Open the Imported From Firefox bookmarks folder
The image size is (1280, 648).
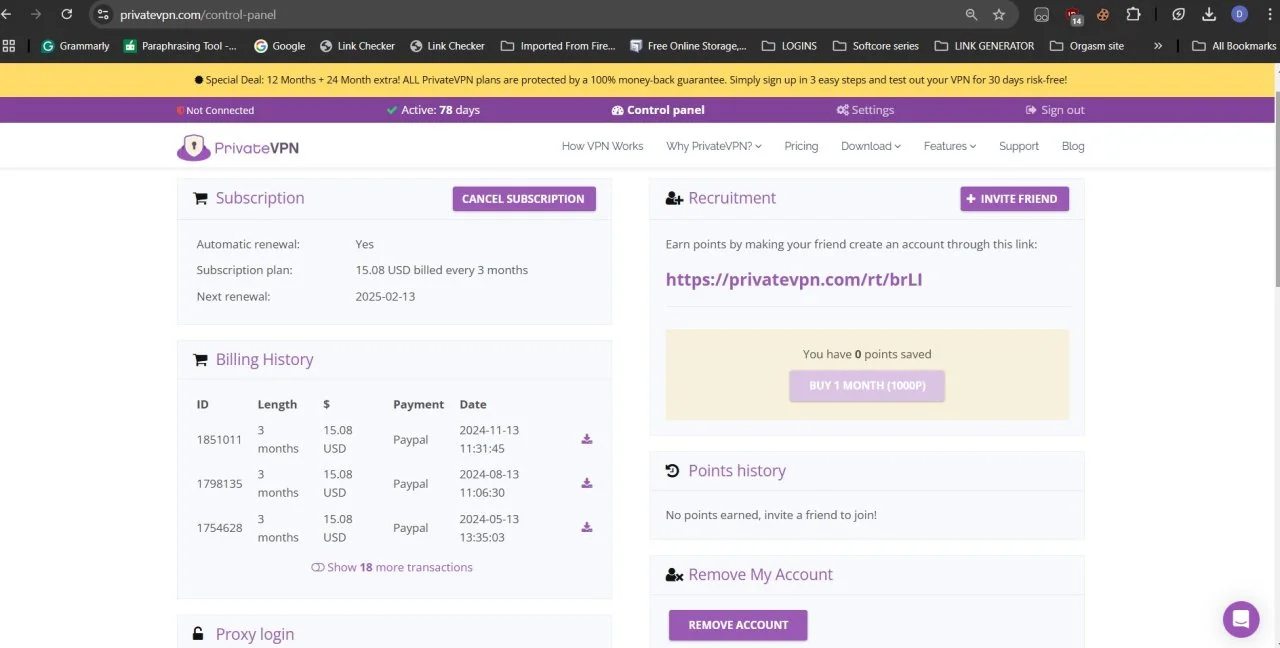[559, 46]
